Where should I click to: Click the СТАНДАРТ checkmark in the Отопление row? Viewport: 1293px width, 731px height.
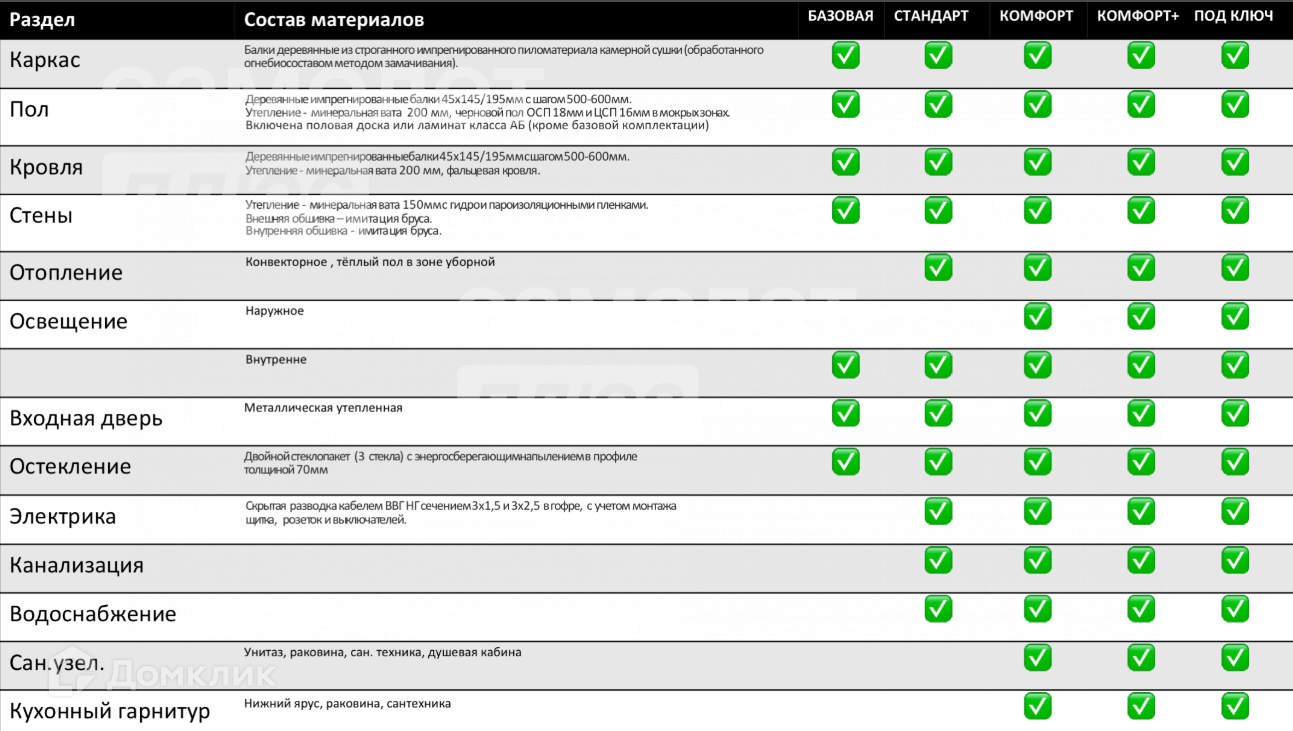coord(938,267)
